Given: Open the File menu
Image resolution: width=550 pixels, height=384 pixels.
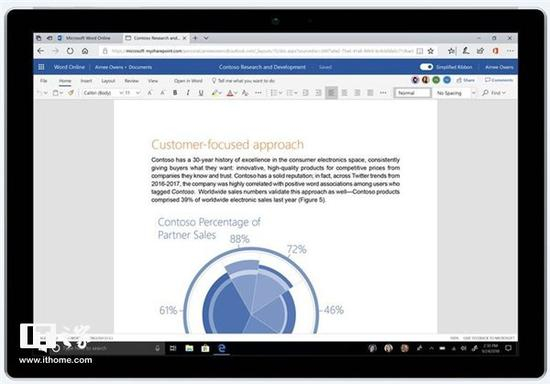Looking at the screenshot, I should point(43,81).
